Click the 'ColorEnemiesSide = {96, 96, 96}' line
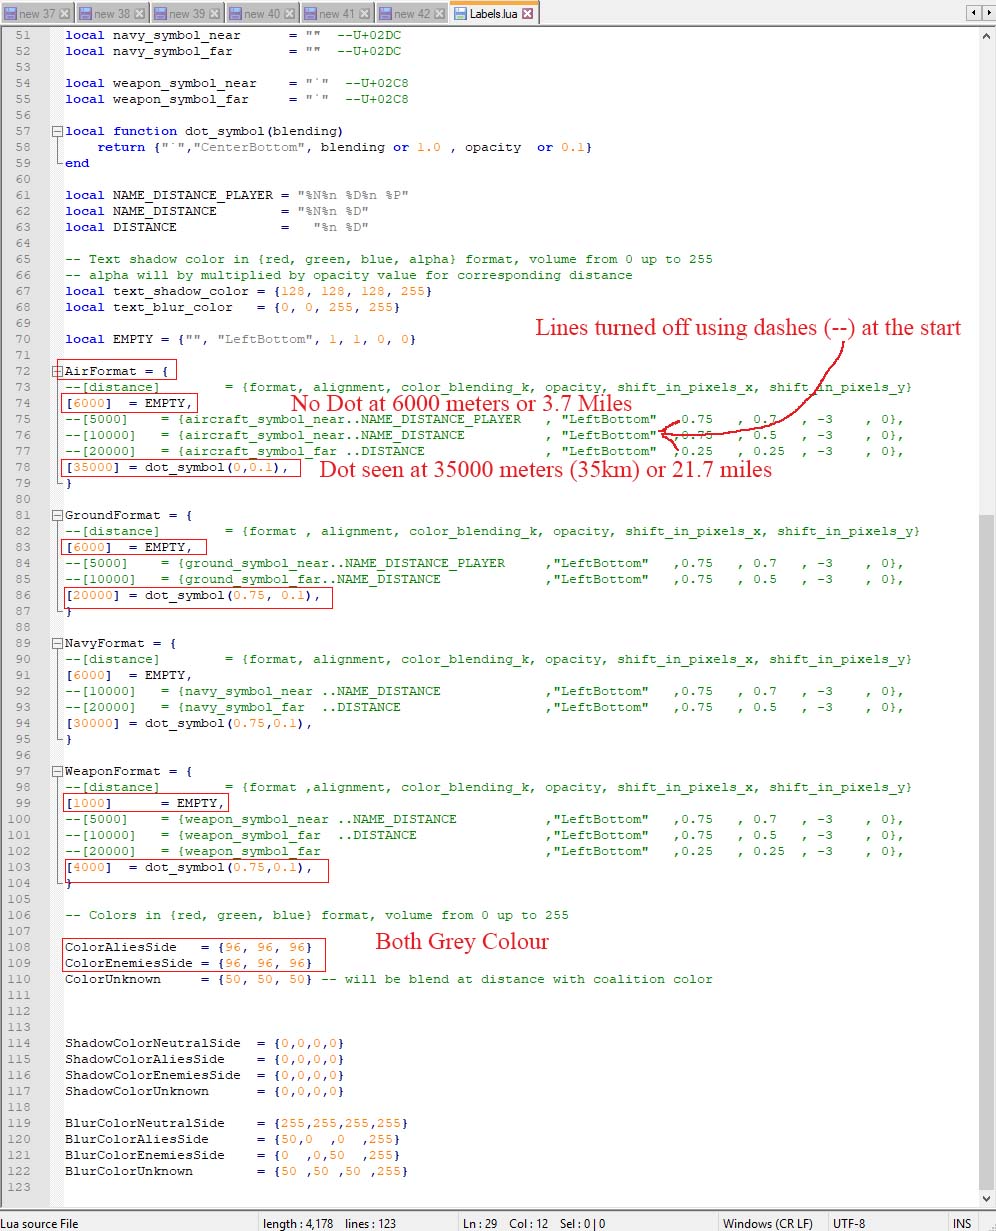The width and height of the screenshot is (996, 1231). click(x=189, y=963)
